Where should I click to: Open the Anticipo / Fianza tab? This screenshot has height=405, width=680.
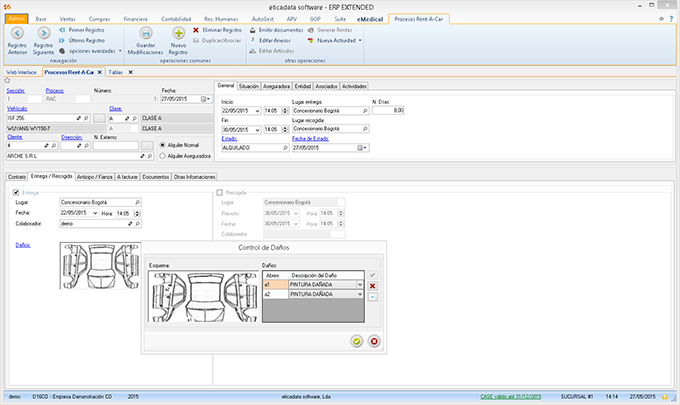coord(95,176)
